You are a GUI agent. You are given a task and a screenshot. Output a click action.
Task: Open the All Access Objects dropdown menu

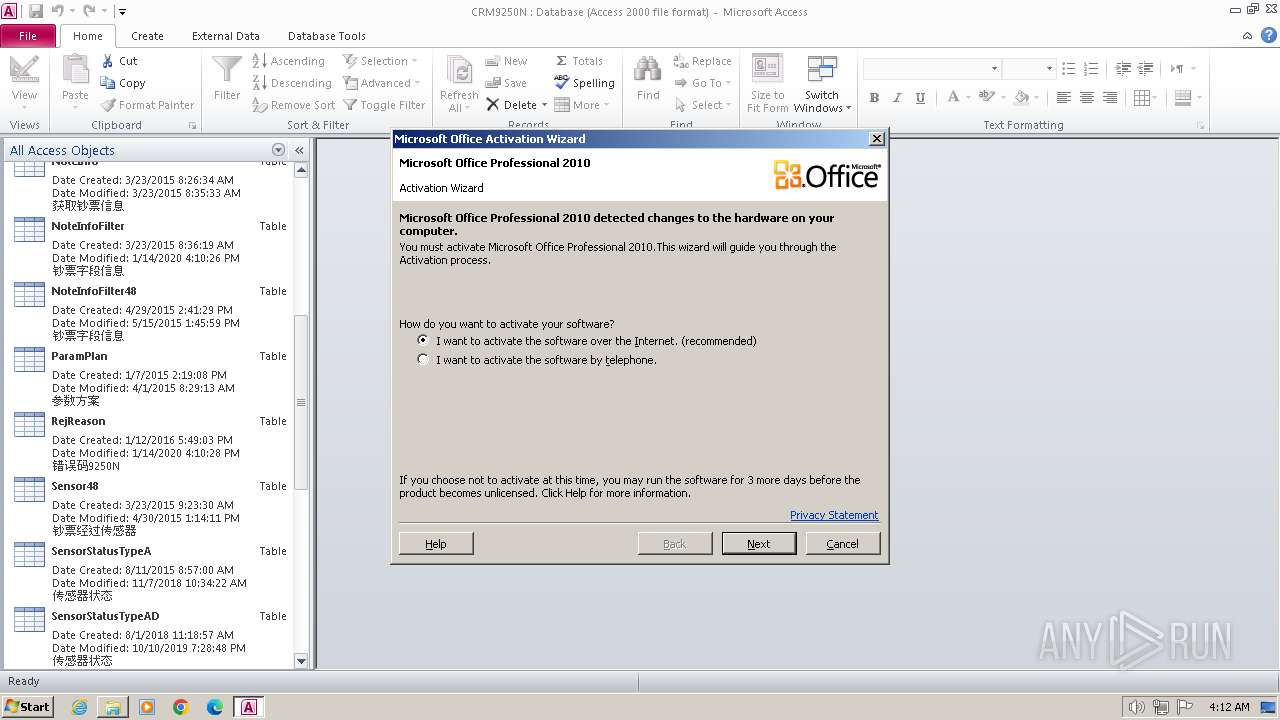pyautogui.click(x=278, y=150)
